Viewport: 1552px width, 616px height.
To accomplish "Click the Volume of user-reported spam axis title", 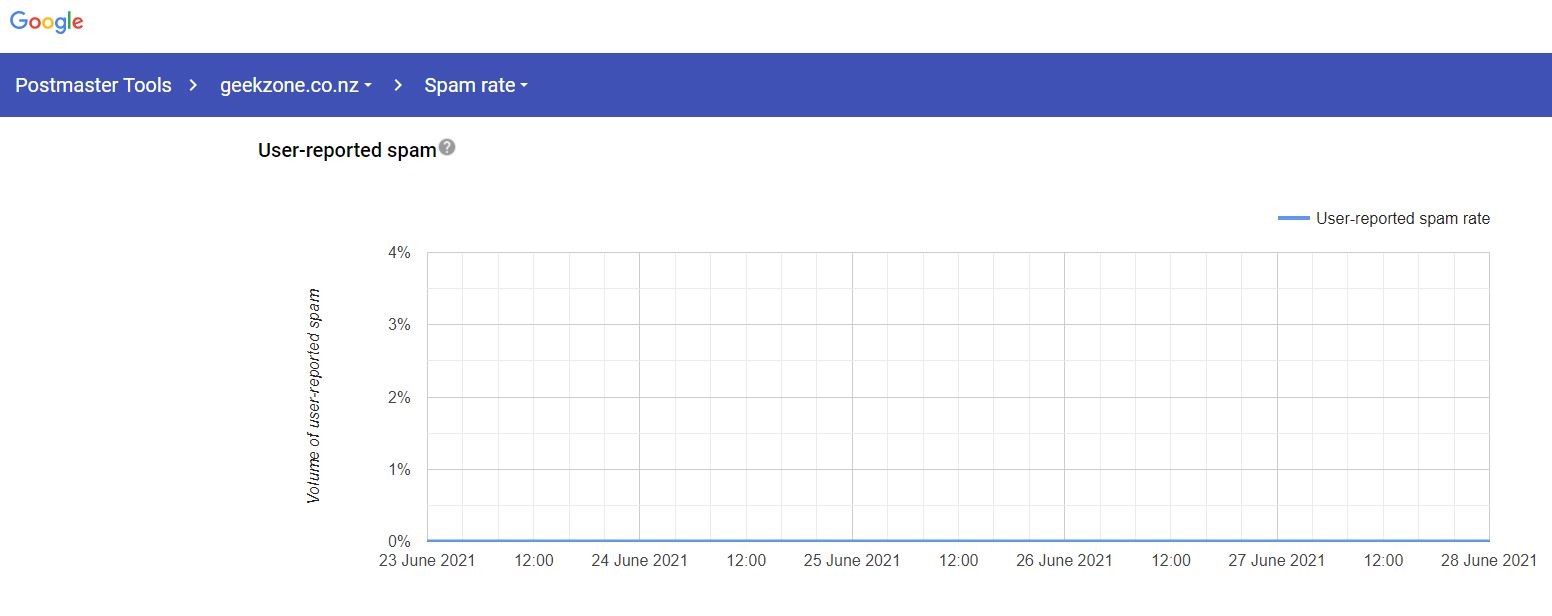I will tap(314, 396).
